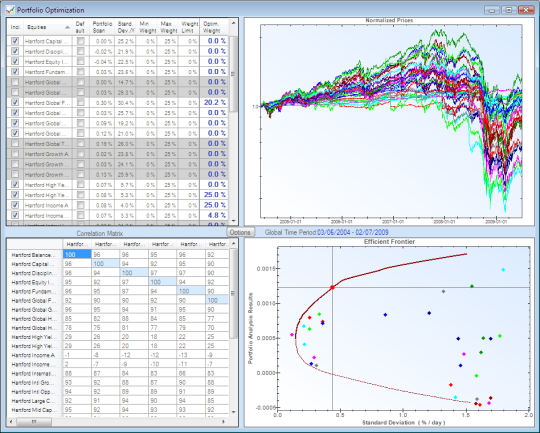
Task: Select the 30.4 % standard deviation cell
Action: pos(126,103)
